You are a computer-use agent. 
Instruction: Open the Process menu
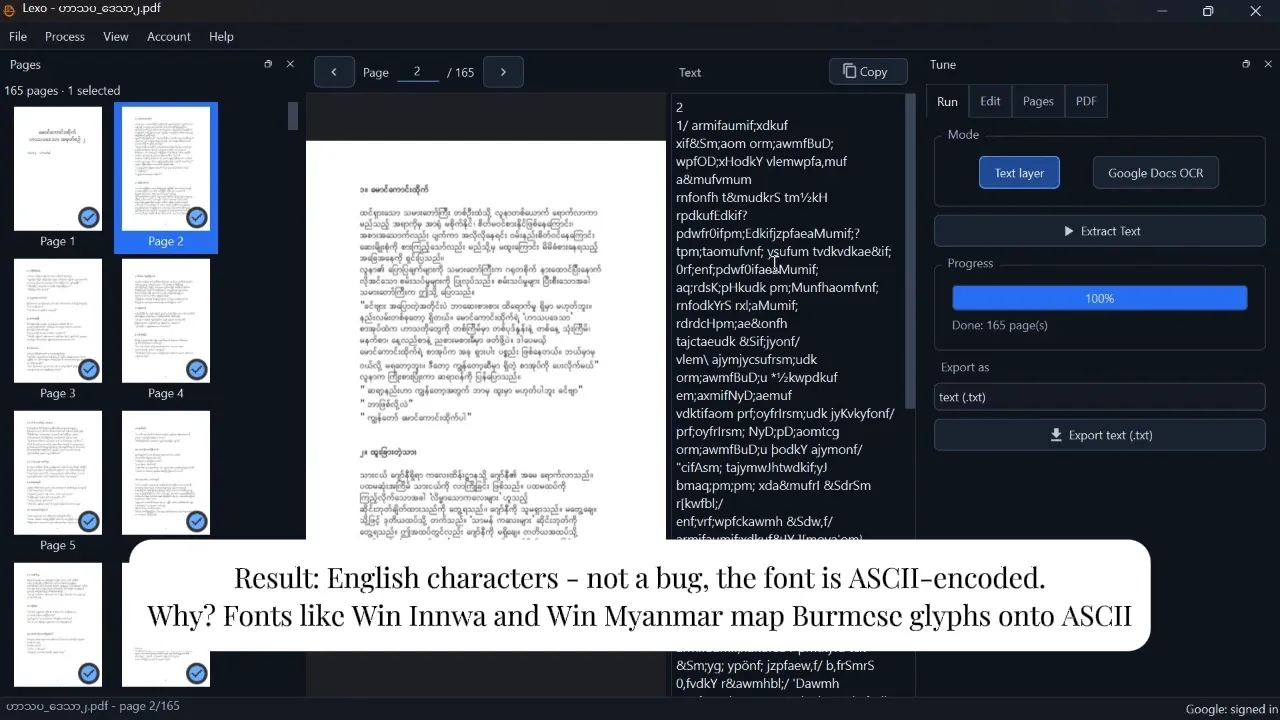pyautogui.click(x=65, y=37)
